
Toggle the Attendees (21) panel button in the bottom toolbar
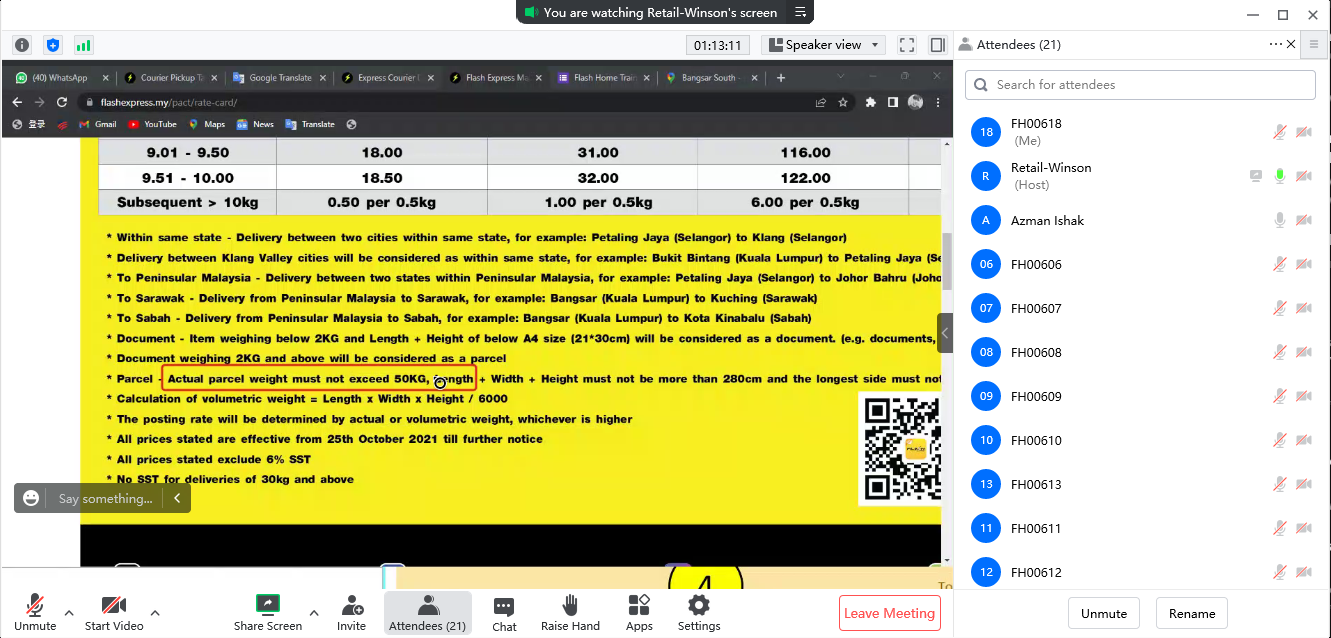428,613
